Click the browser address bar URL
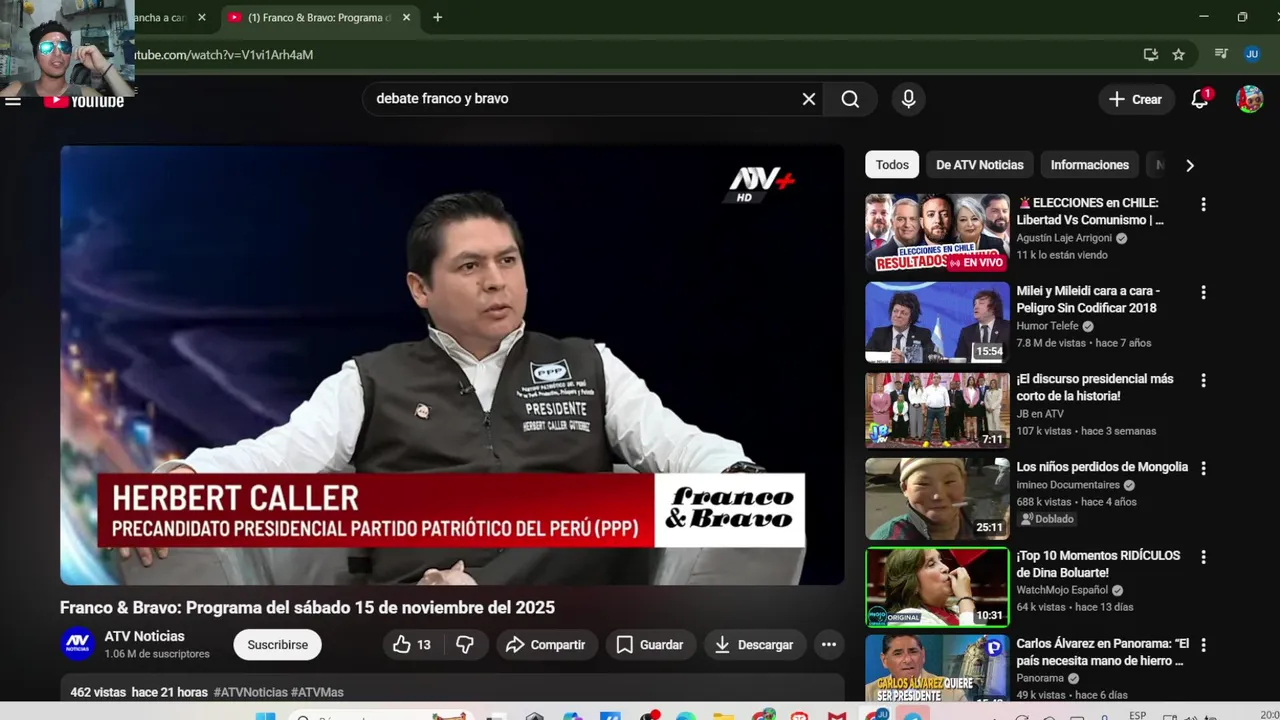This screenshot has height=720, width=1280. pos(224,55)
